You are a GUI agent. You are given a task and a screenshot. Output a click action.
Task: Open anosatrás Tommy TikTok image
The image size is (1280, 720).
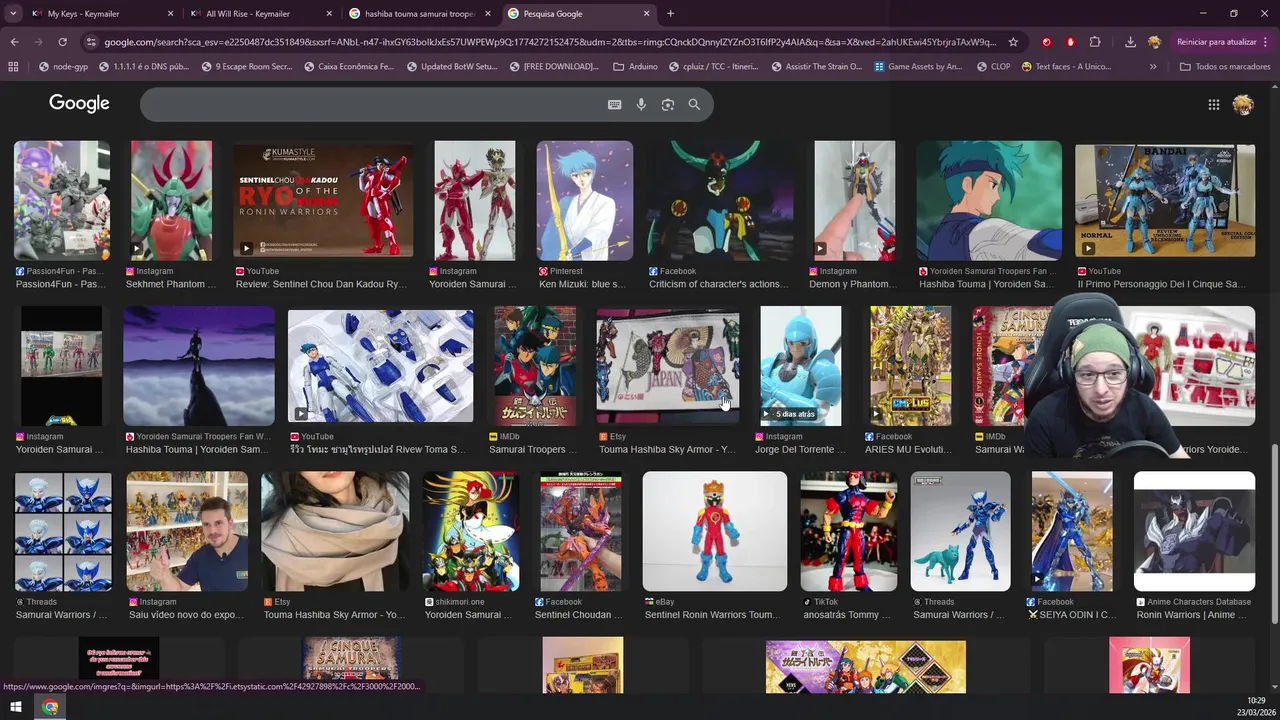point(849,531)
